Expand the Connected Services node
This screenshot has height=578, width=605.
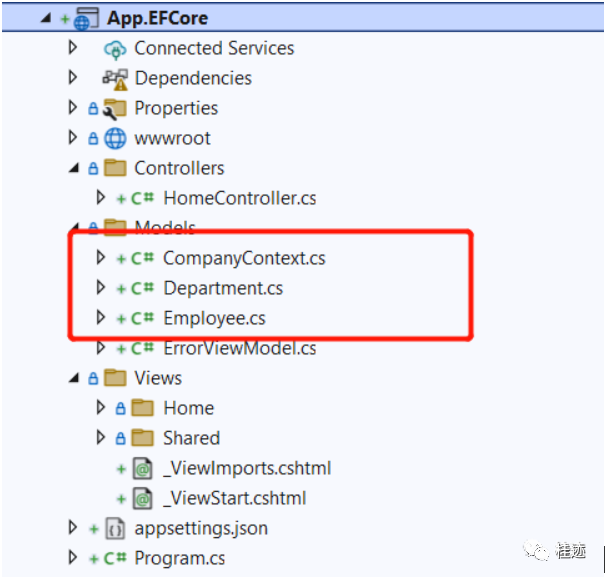(73, 47)
